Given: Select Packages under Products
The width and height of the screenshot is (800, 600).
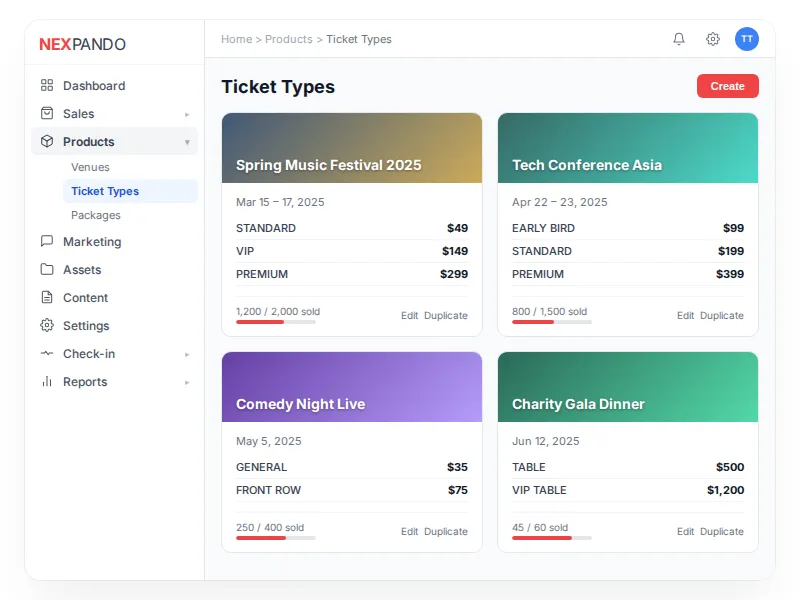Looking at the screenshot, I should pos(130,215).
